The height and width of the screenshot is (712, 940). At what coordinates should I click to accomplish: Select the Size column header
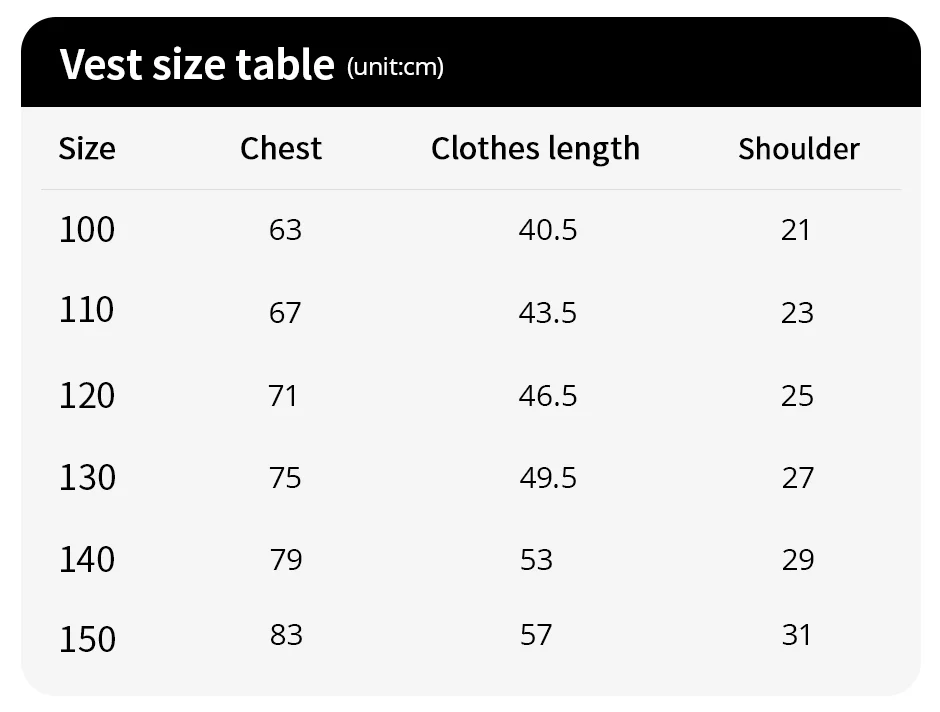87,149
